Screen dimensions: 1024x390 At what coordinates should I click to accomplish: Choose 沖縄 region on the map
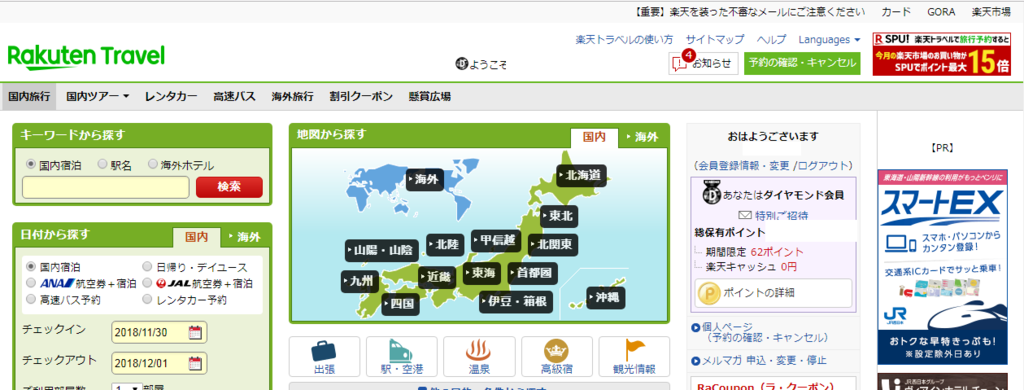tap(606, 297)
